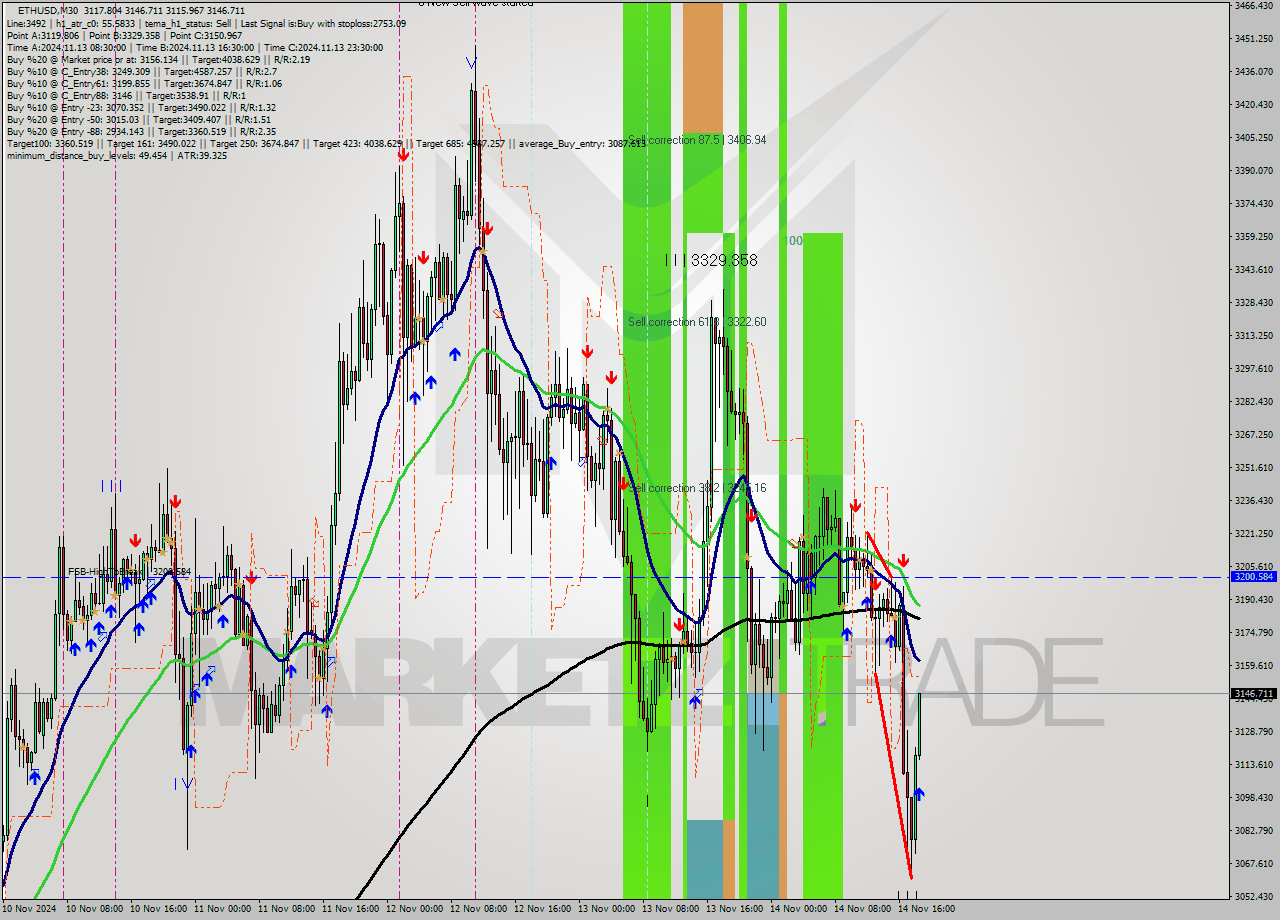
Task: Click price axis value 3098.430
Action: click(1254, 797)
